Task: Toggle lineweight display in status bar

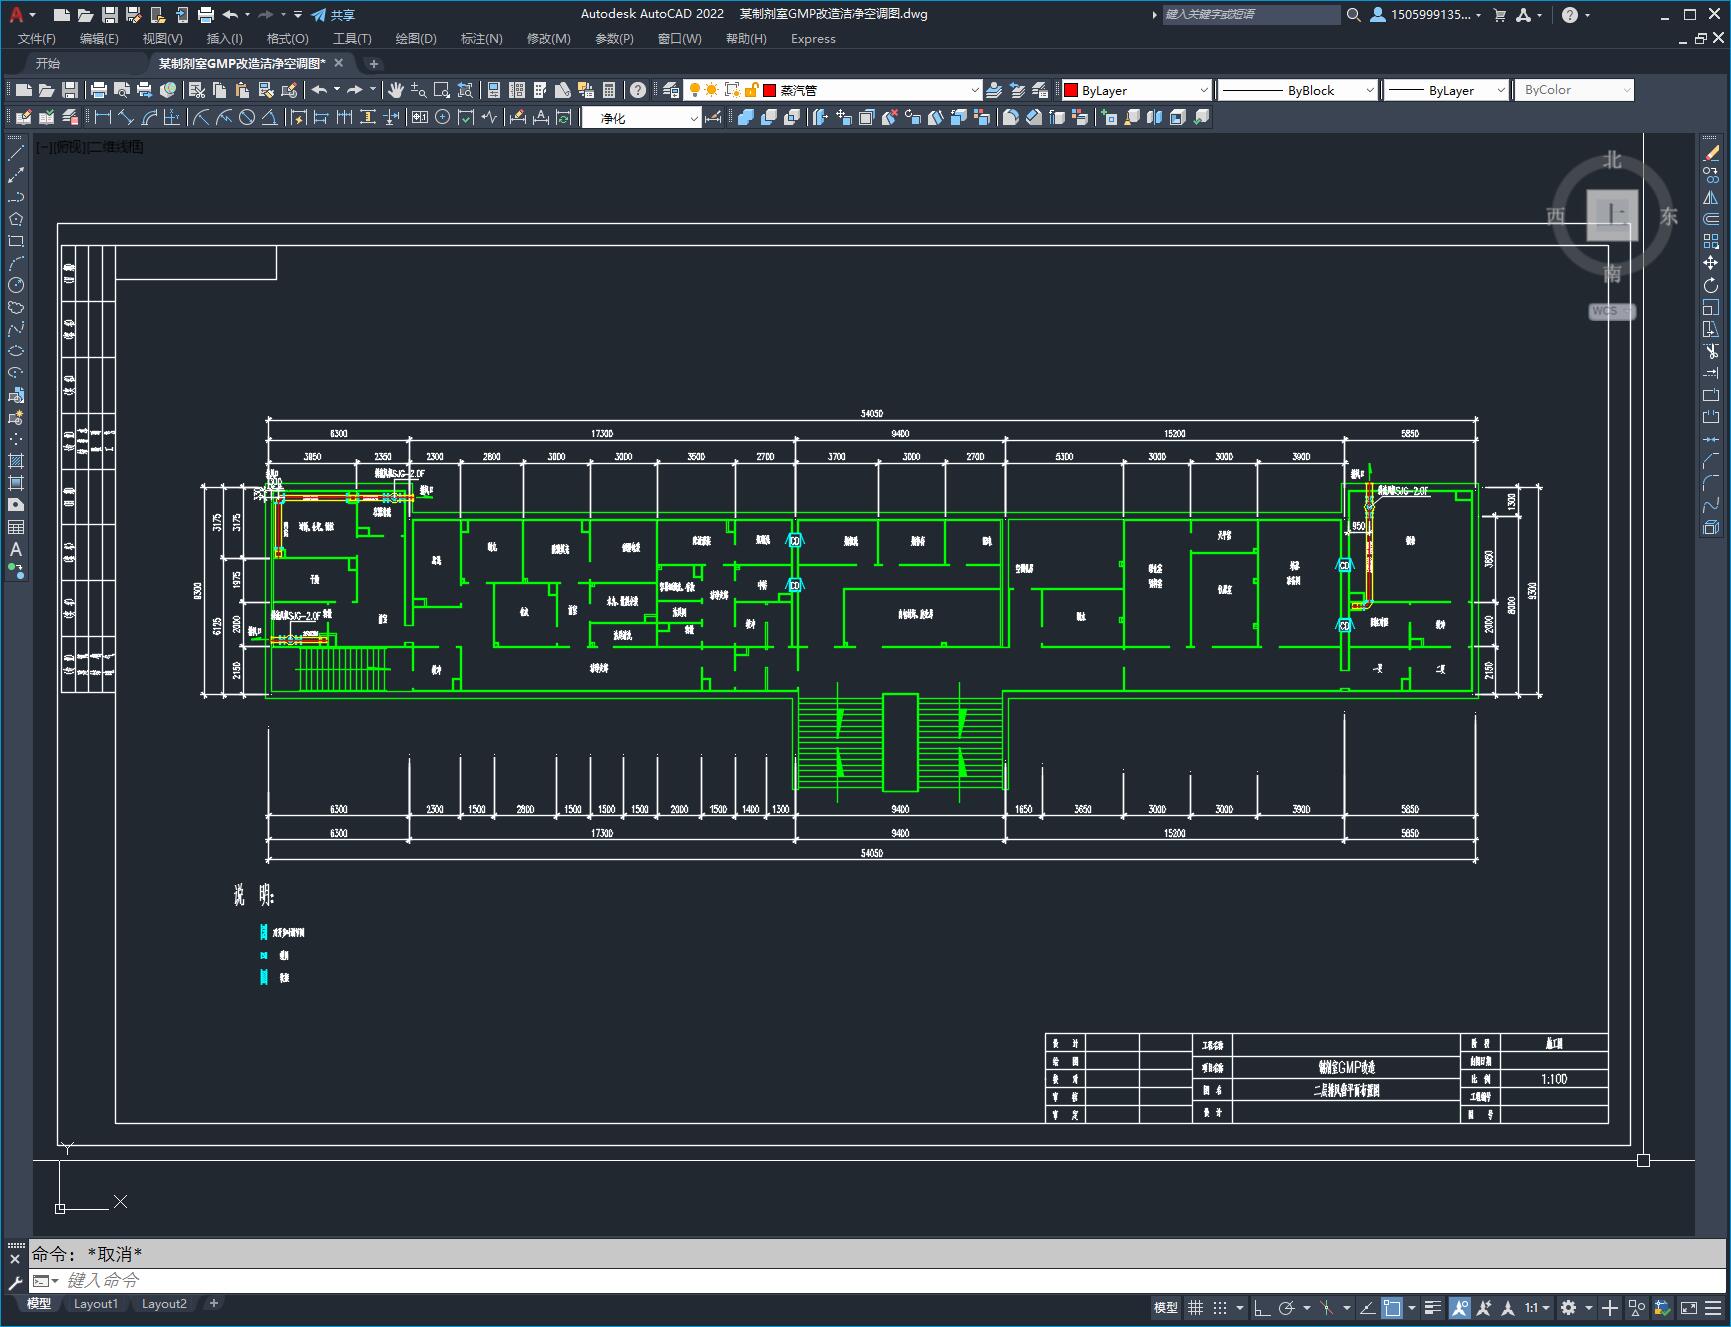Action: coord(1433,1307)
